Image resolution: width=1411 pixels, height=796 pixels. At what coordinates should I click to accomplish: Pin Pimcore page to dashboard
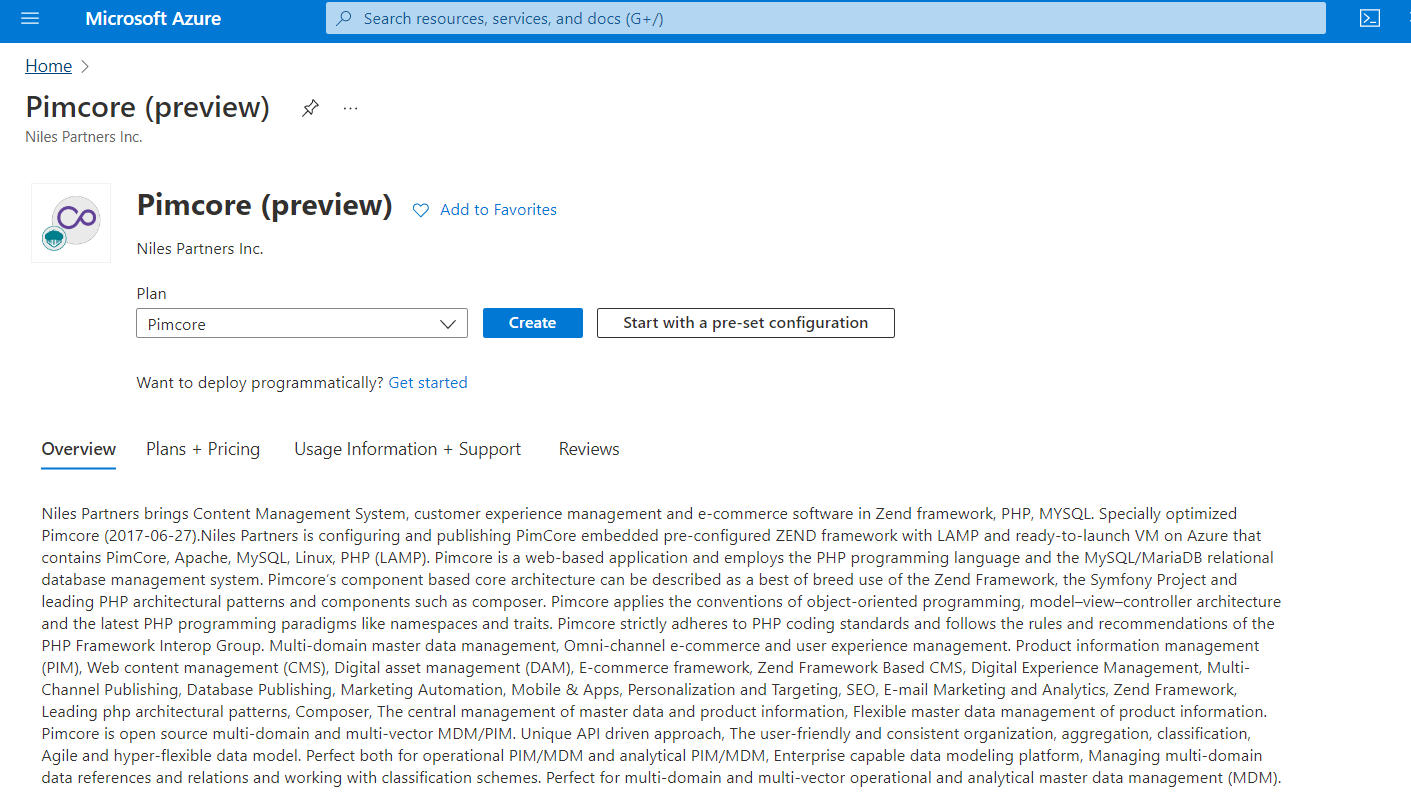click(x=310, y=108)
